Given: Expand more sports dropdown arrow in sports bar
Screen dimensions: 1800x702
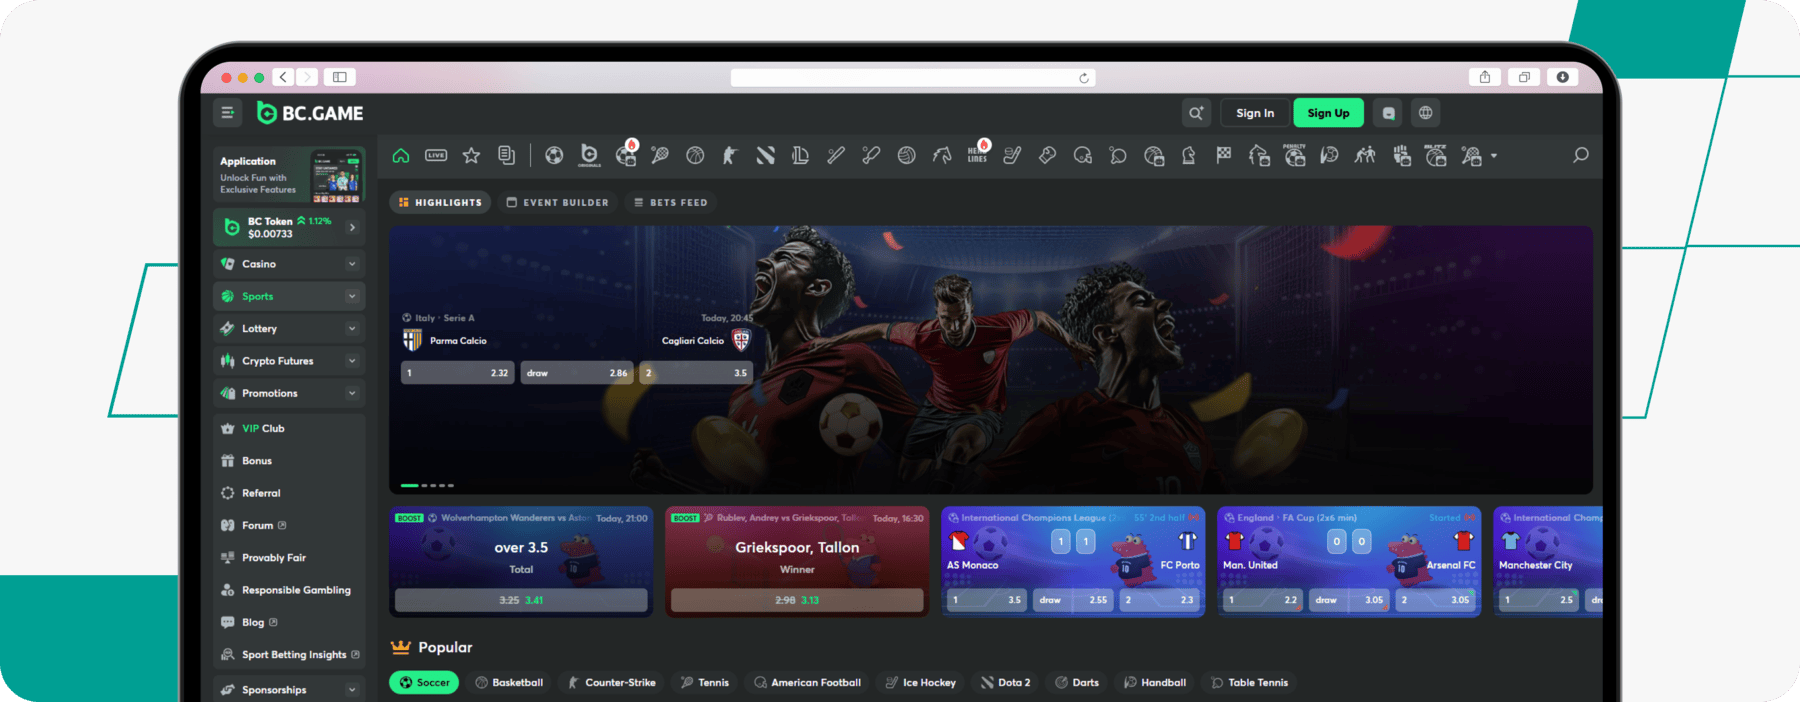Looking at the screenshot, I should (x=1494, y=156).
